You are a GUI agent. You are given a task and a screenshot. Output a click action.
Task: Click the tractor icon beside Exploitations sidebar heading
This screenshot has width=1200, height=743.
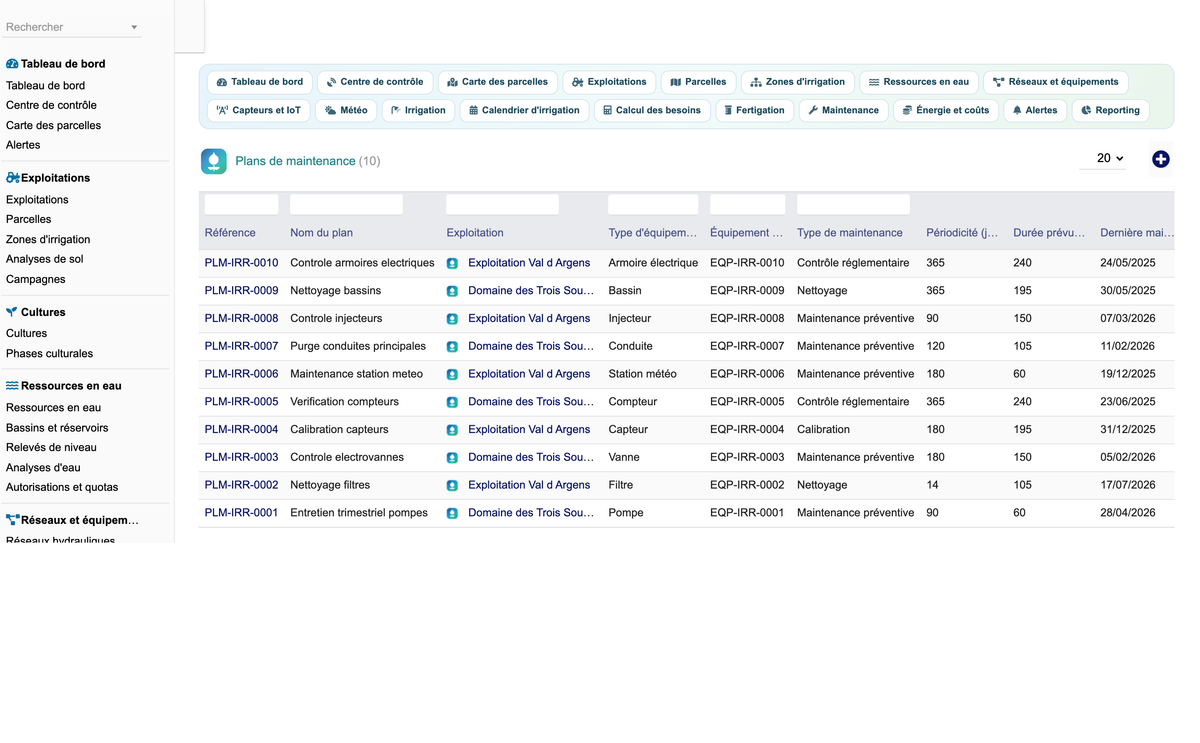[x=12, y=178]
